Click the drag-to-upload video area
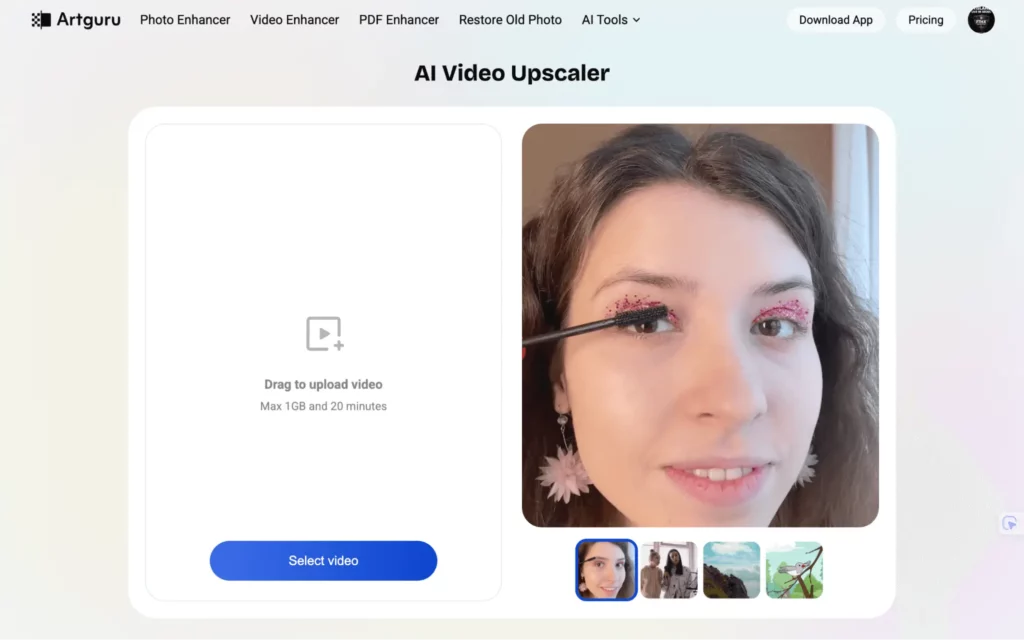1024x640 pixels. click(323, 384)
